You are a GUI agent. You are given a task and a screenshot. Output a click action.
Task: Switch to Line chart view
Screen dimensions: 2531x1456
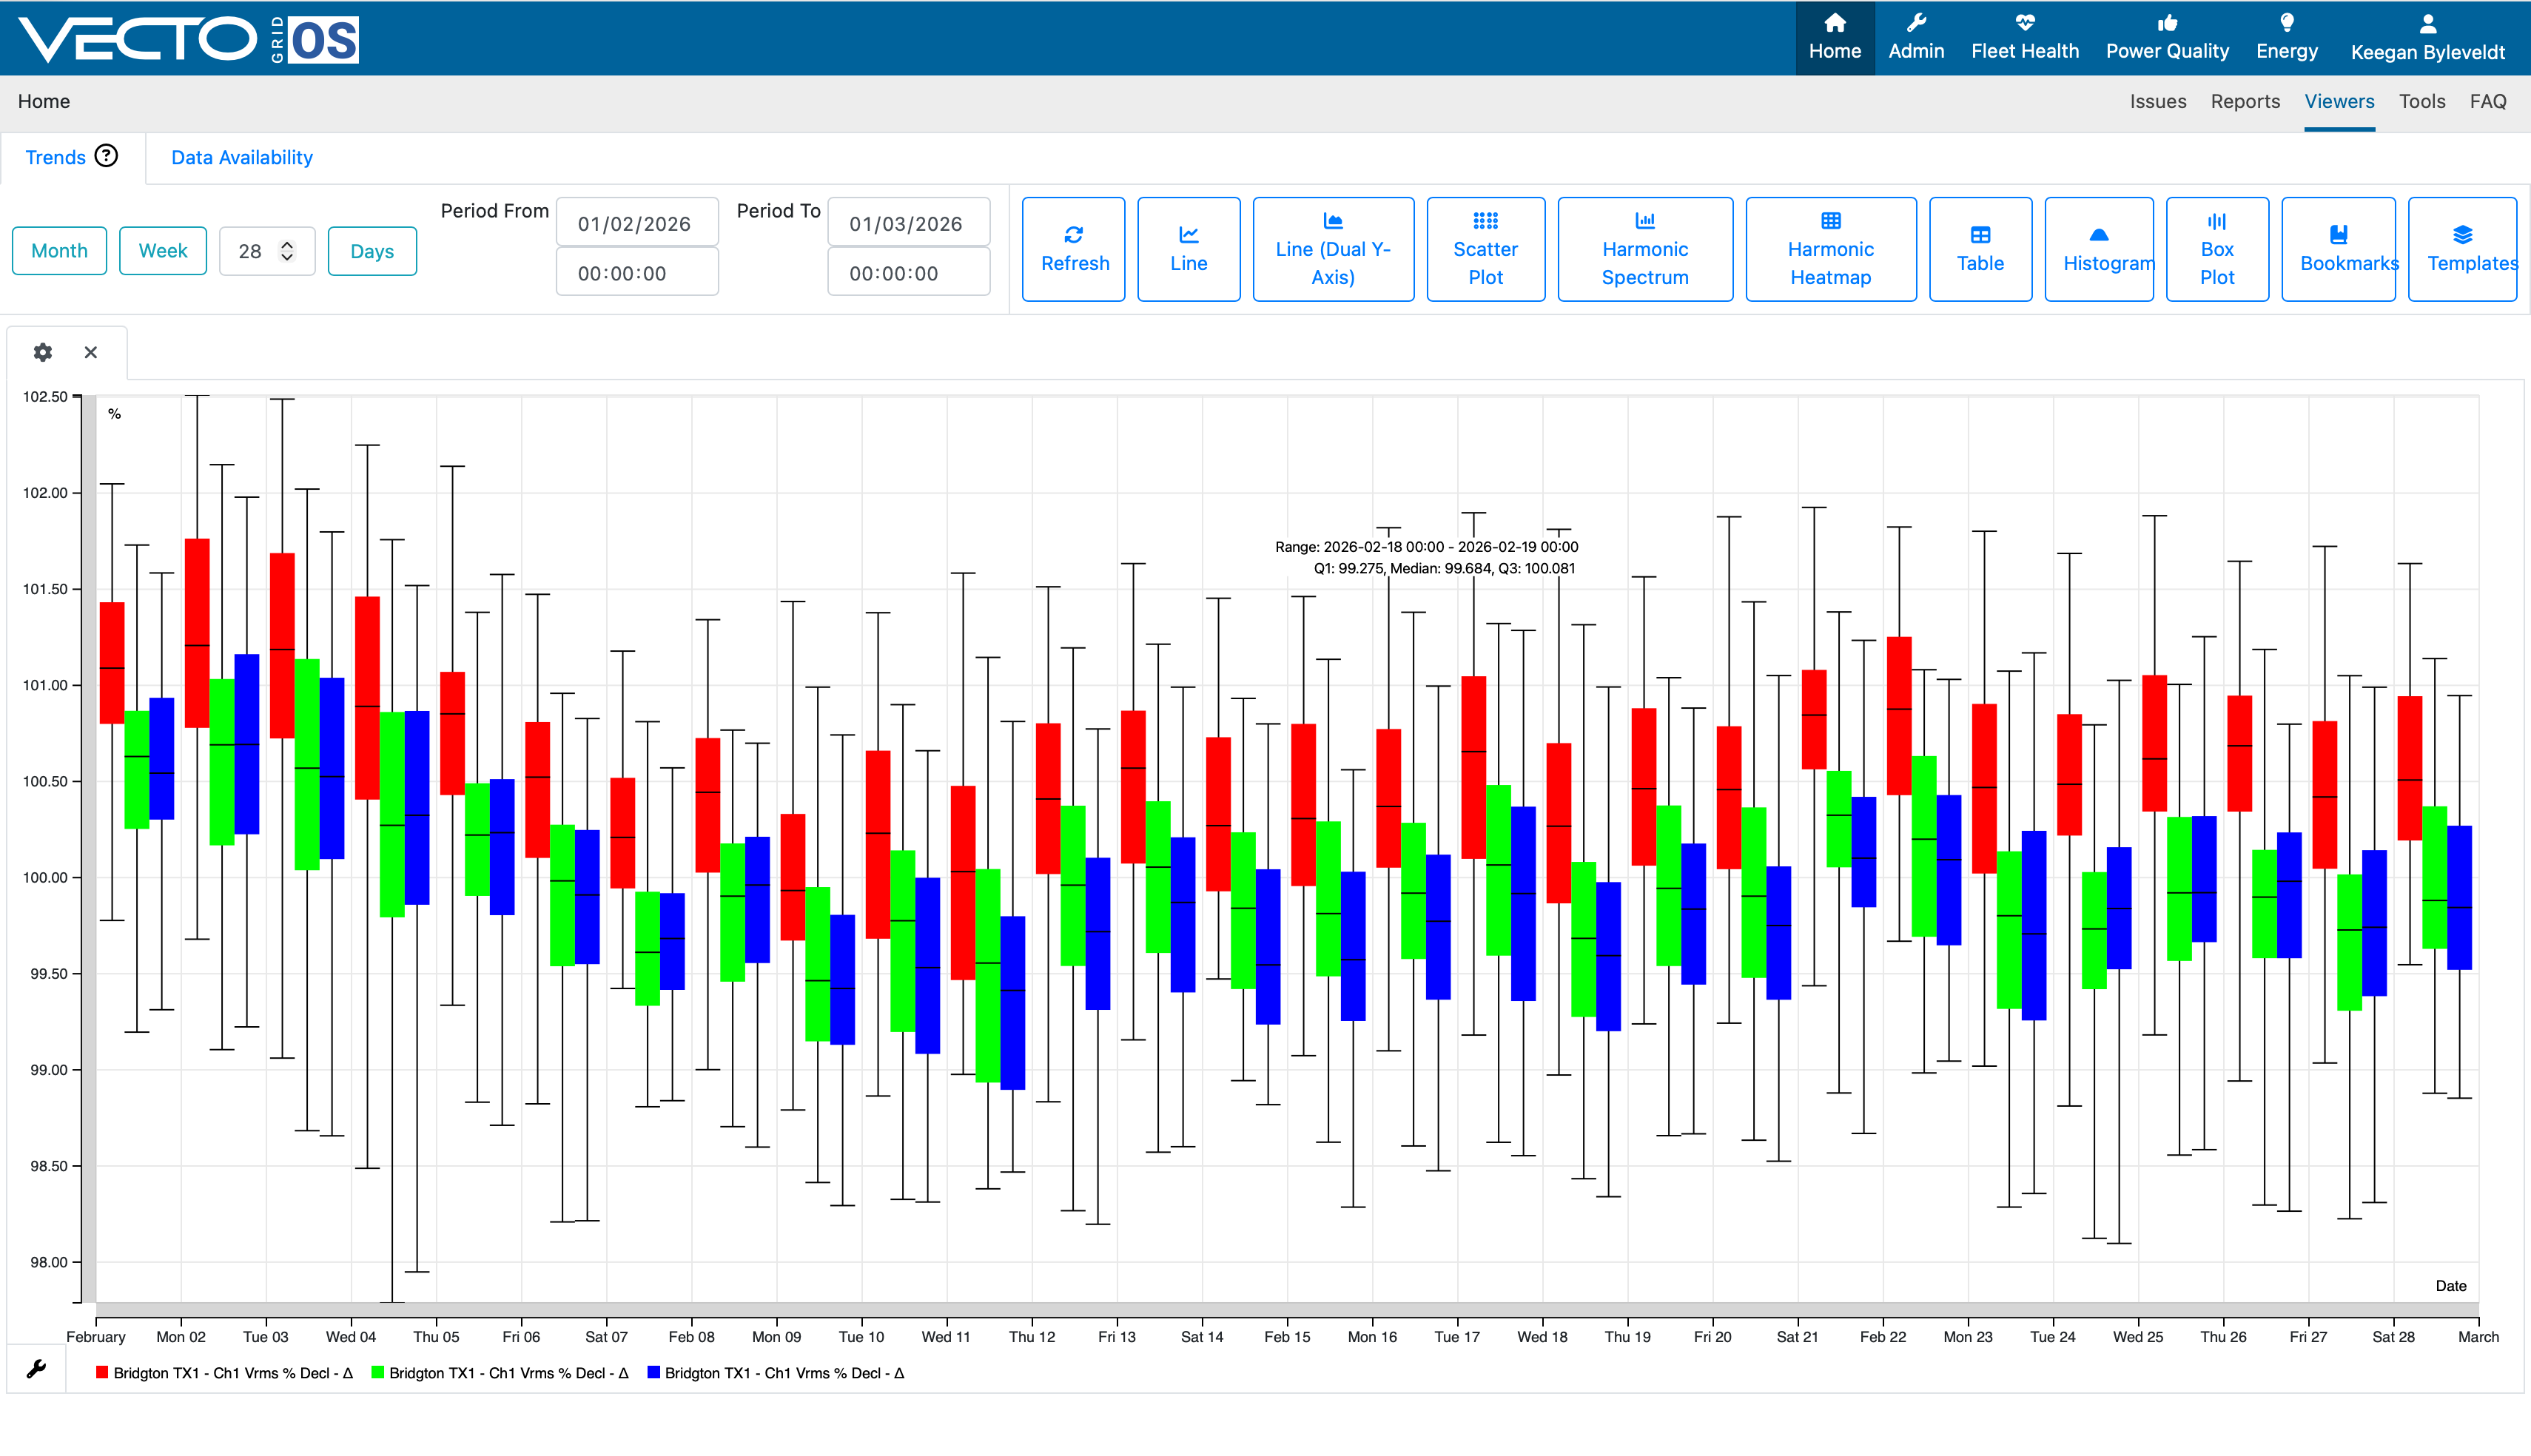click(x=1188, y=249)
